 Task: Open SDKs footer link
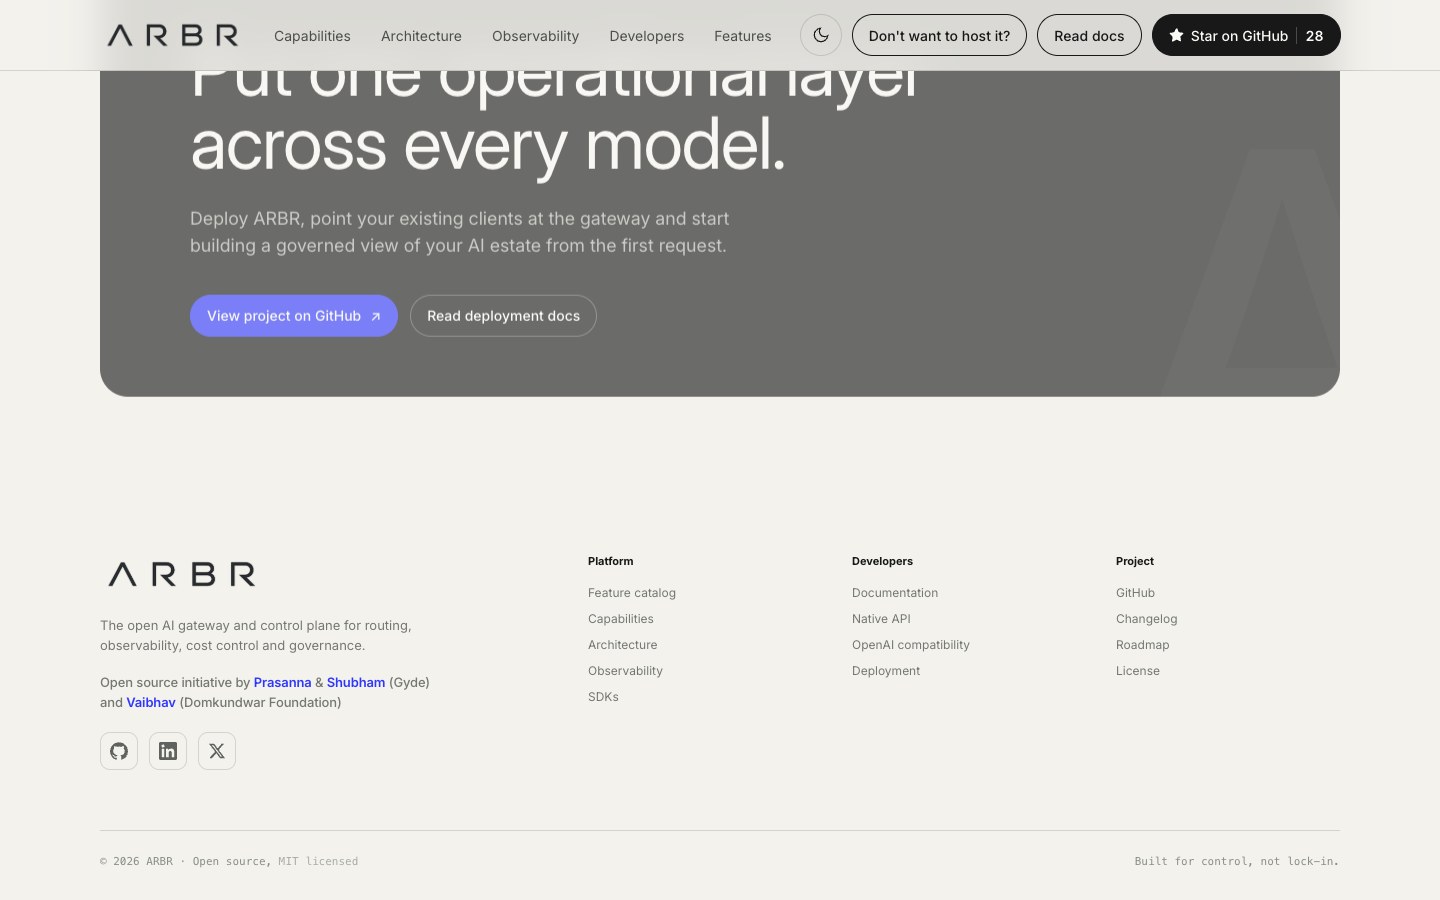point(603,697)
